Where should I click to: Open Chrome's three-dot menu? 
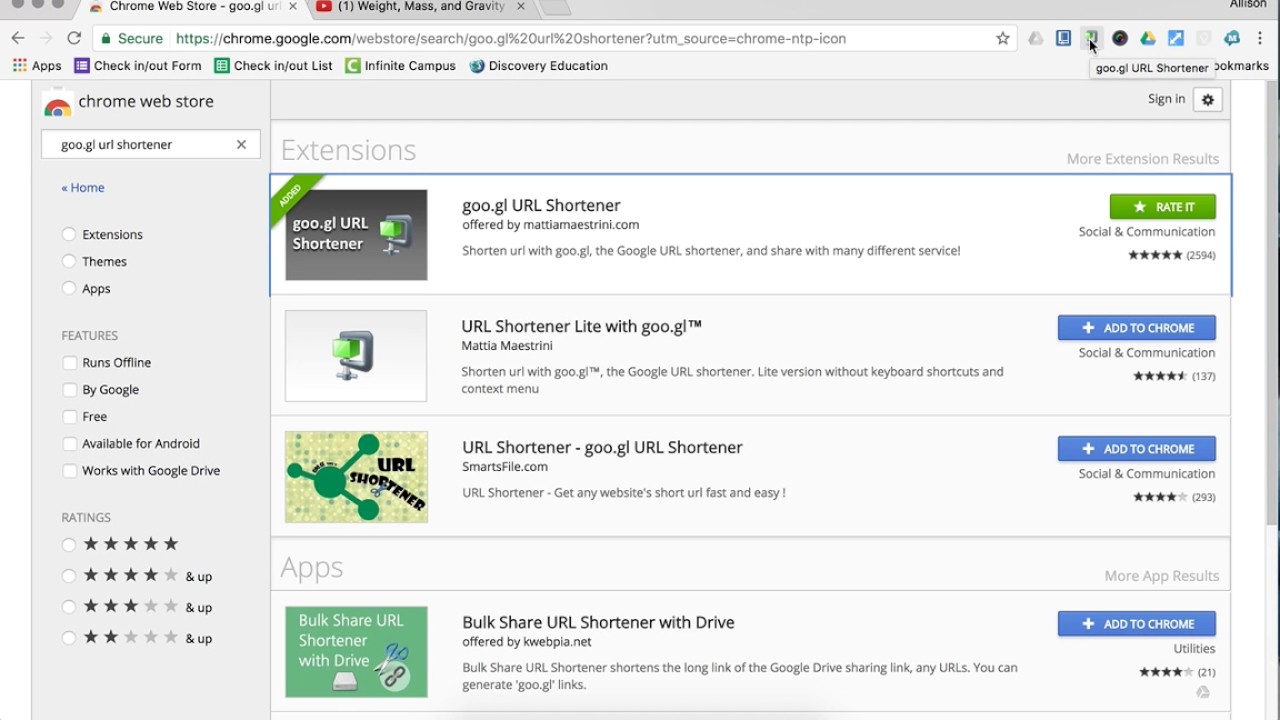[x=1261, y=38]
